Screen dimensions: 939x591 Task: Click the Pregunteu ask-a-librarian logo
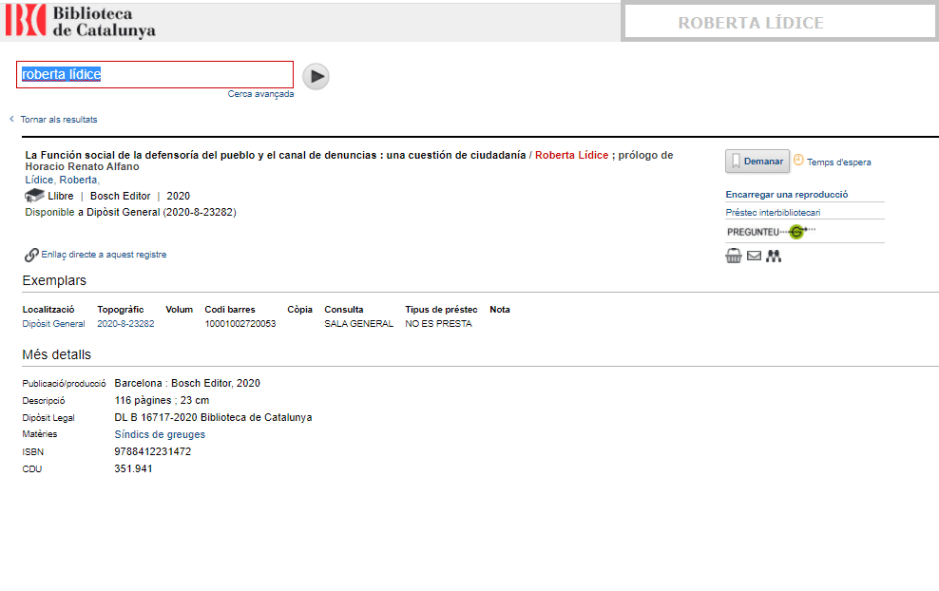pos(771,232)
